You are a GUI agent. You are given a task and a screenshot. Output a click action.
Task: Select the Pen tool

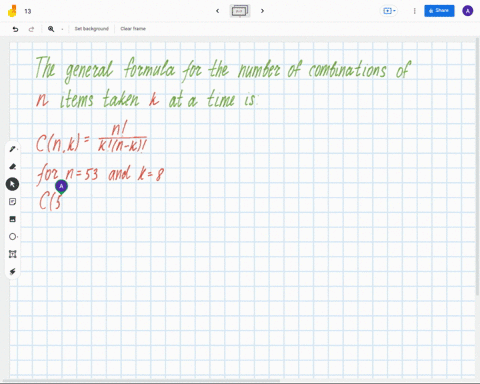tap(13, 149)
